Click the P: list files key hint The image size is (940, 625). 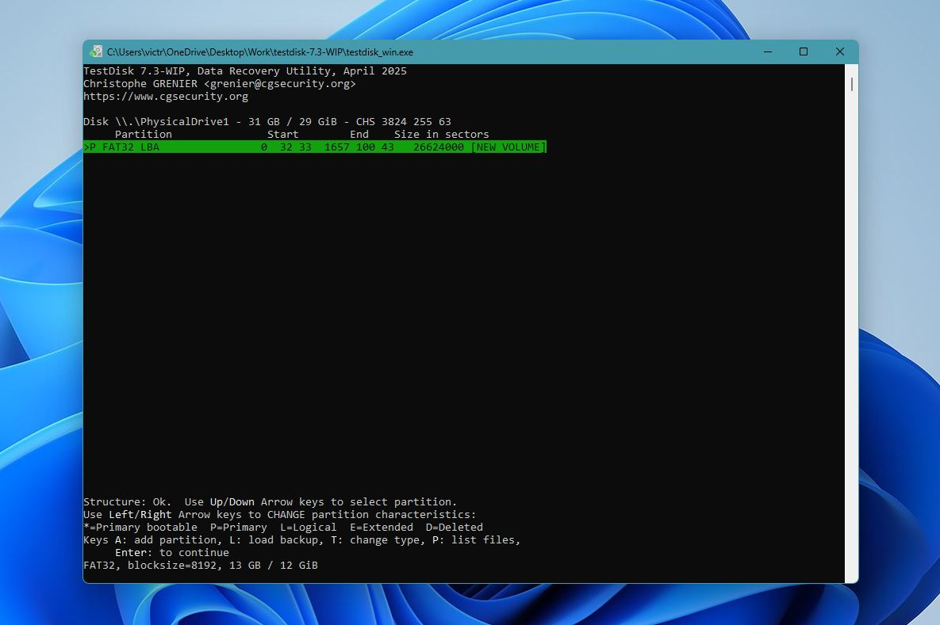pyautogui.click(x=476, y=539)
